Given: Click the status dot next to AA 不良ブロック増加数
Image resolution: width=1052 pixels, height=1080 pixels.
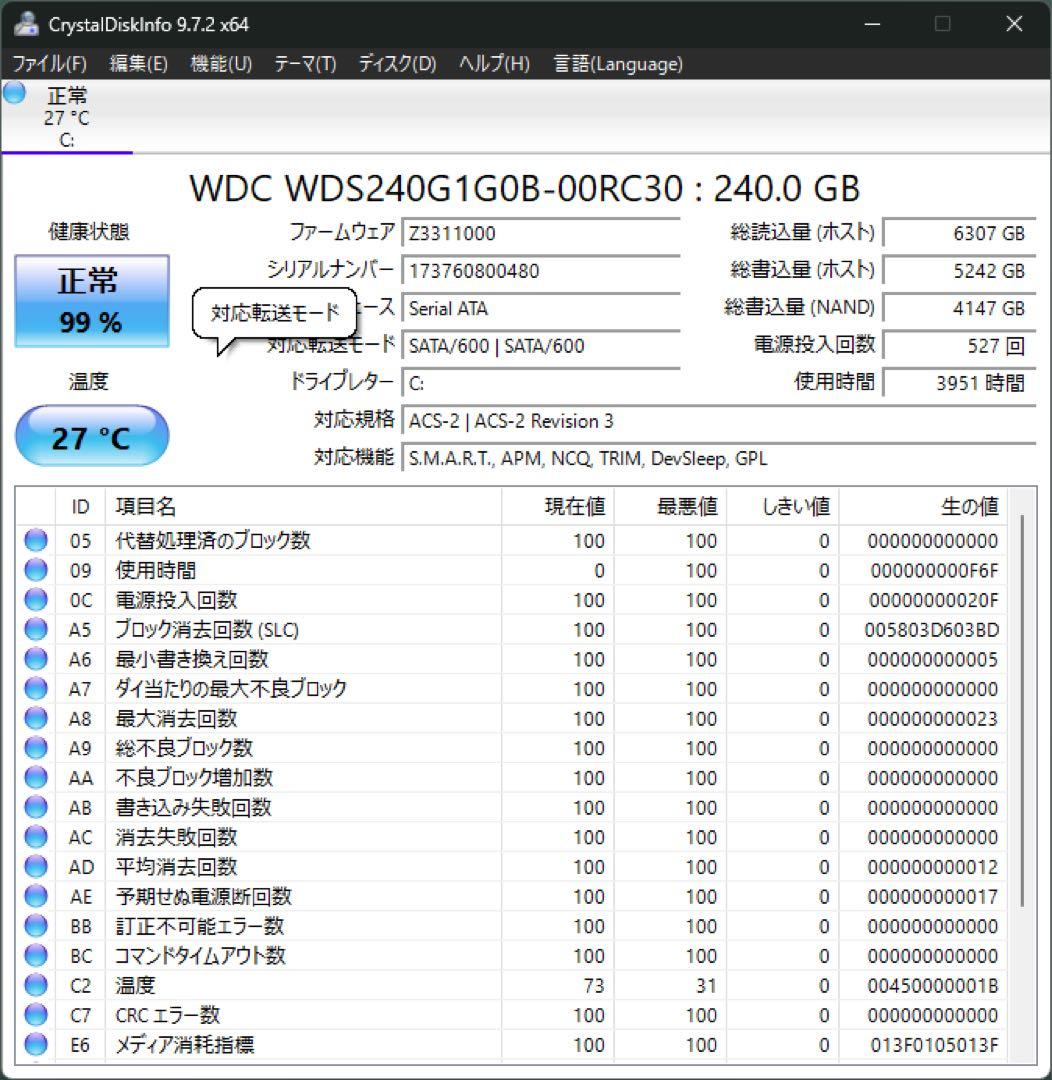Looking at the screenshot, I should pos(35,778).
